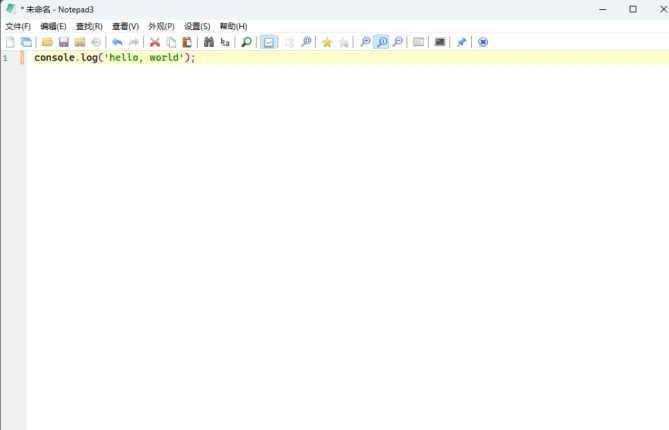
Task: Open the 查找(R) menu
Action: [x=89, y=26]
